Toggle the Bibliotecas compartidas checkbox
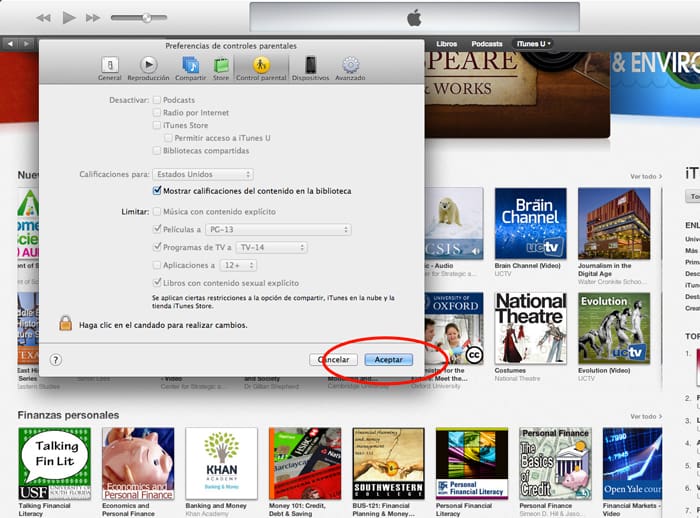 coord(157,150)
